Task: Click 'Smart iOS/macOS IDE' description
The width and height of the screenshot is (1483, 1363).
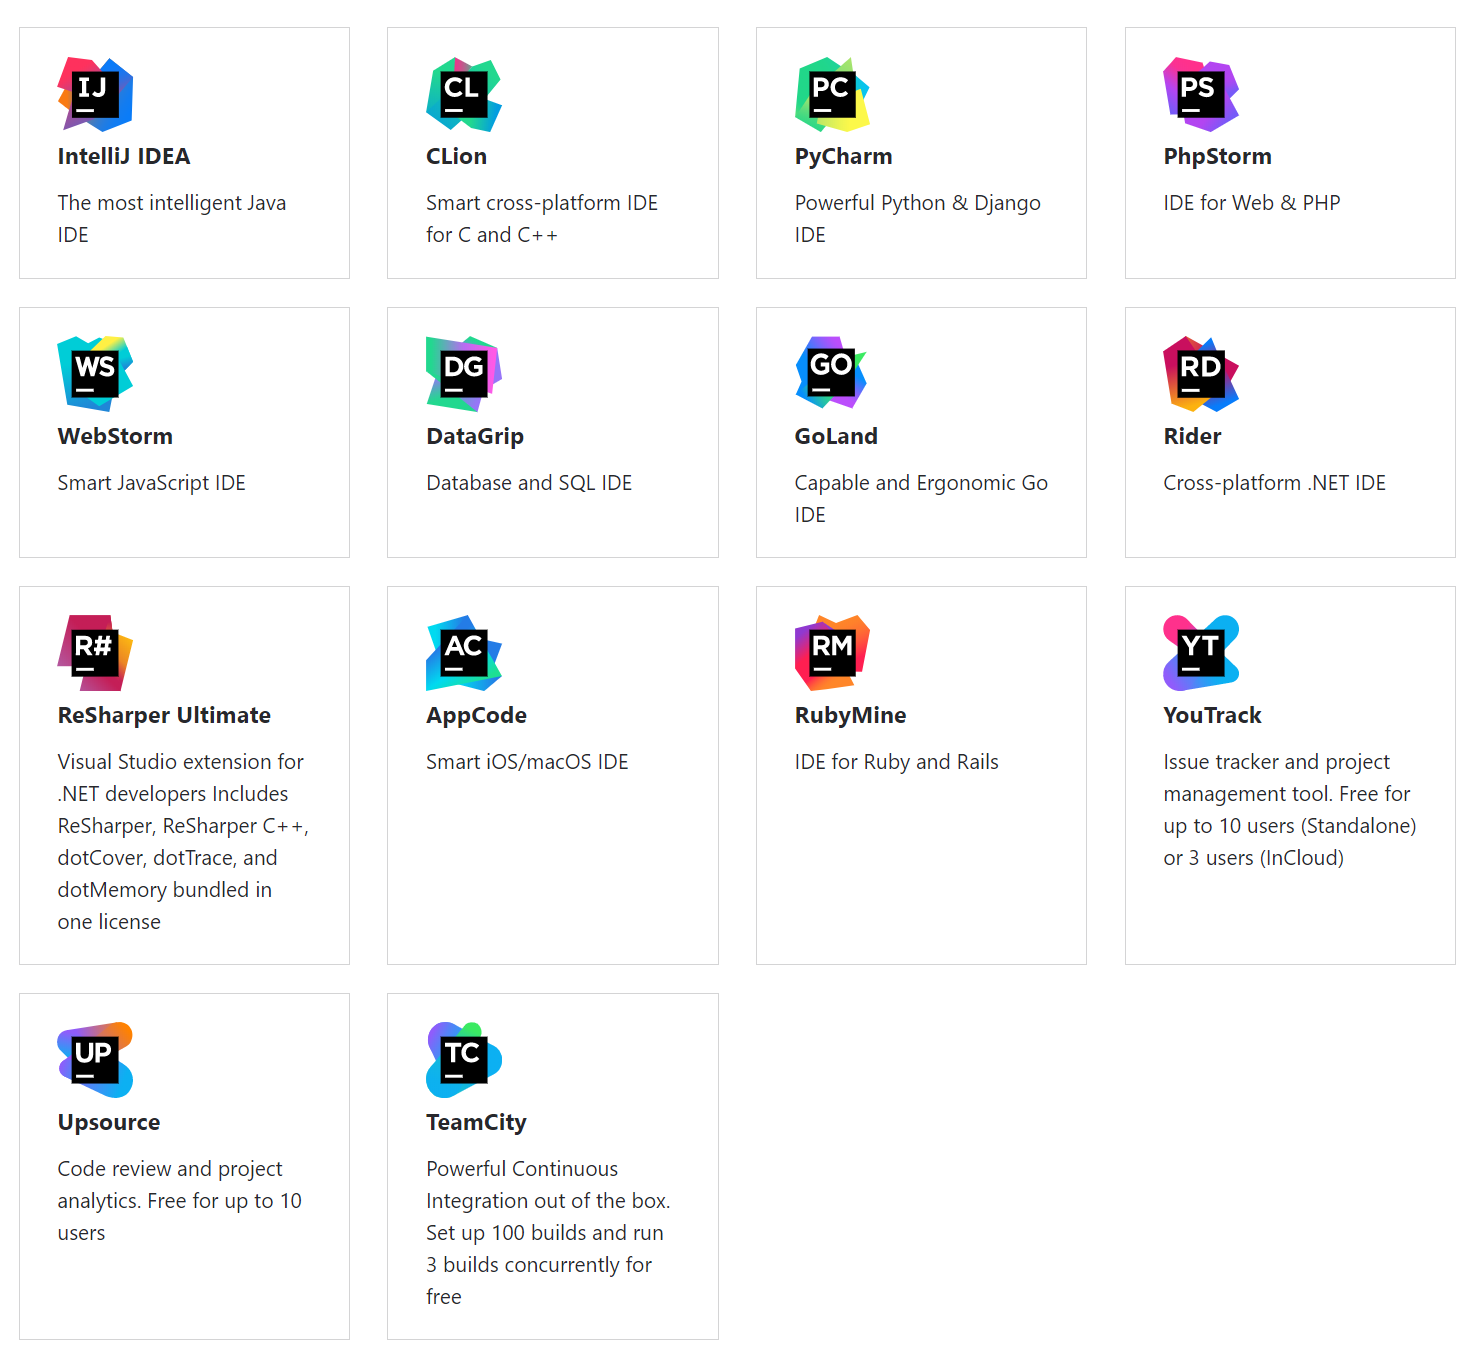Action: [x=527, y=762]
